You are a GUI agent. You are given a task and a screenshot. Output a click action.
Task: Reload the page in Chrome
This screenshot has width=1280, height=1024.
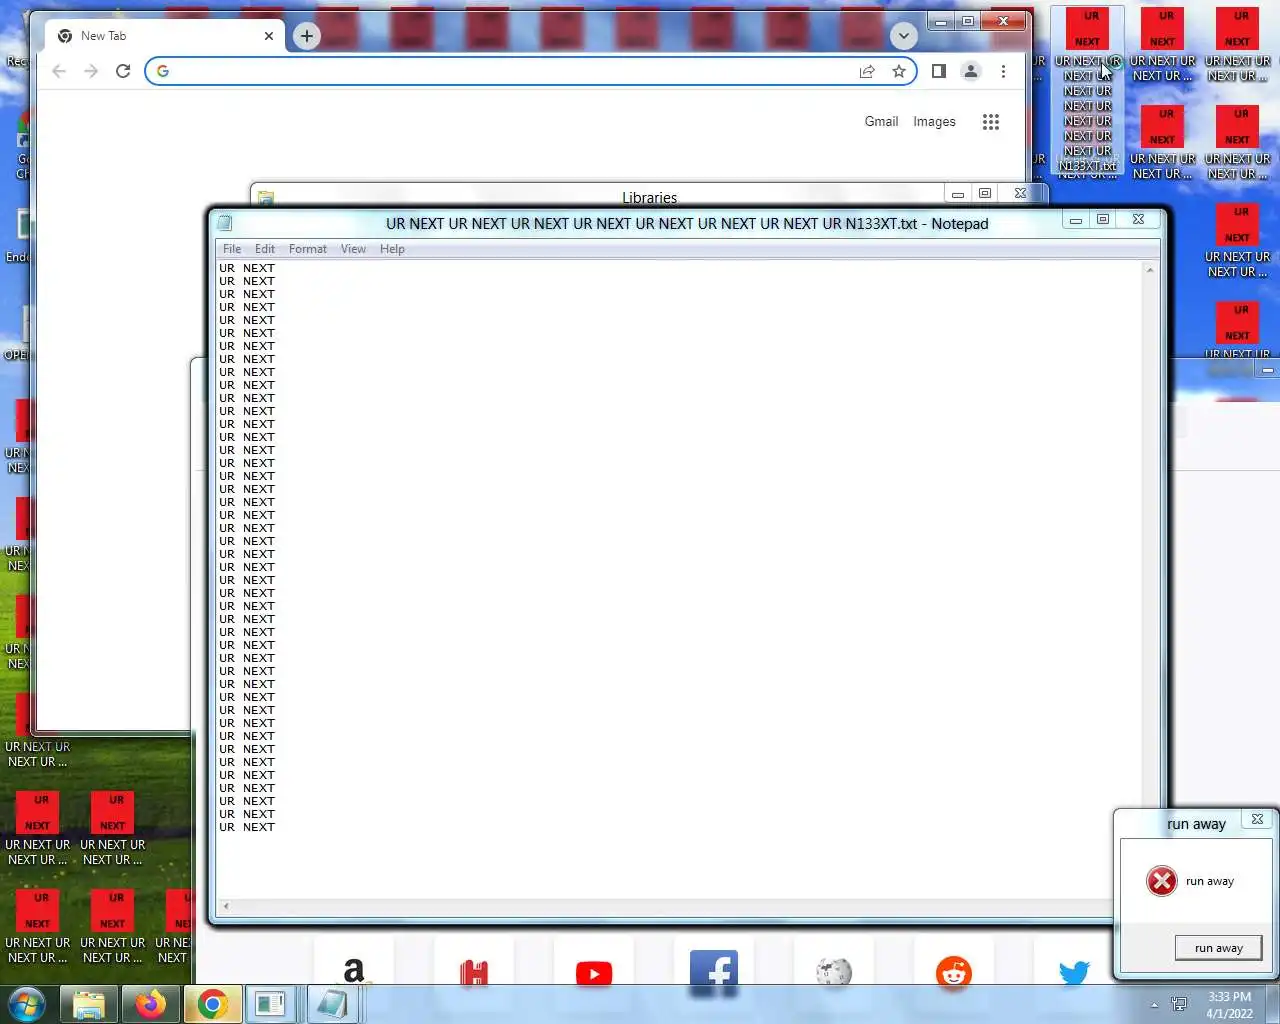(123, 71)
